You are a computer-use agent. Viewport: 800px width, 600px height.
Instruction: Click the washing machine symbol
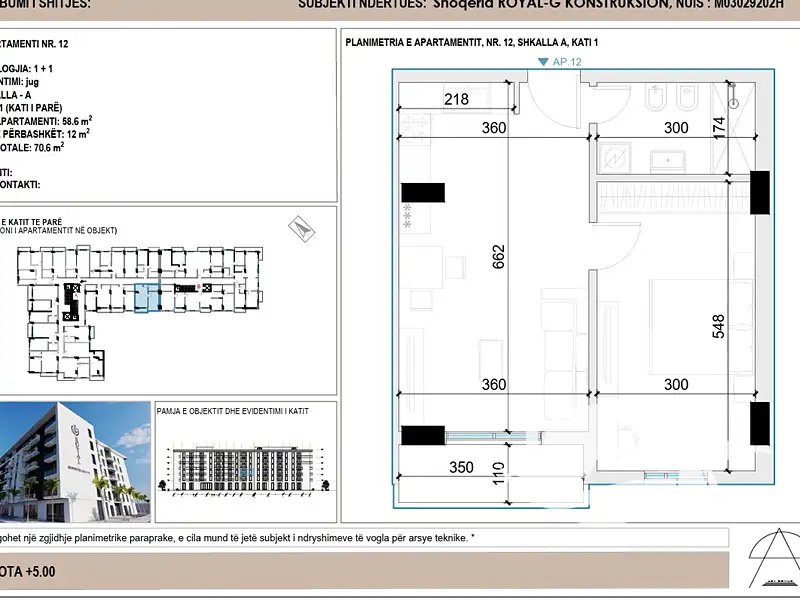pos(614,159)
